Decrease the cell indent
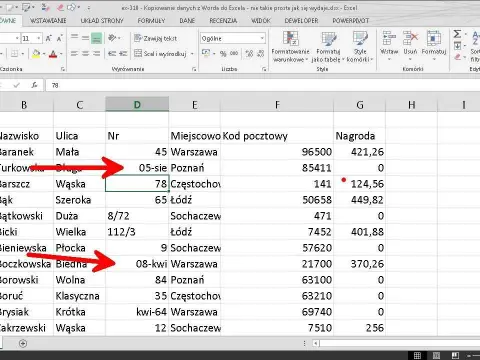Image resolution: width=480 pixels, height=360 pixels. (x=112, y=53)
